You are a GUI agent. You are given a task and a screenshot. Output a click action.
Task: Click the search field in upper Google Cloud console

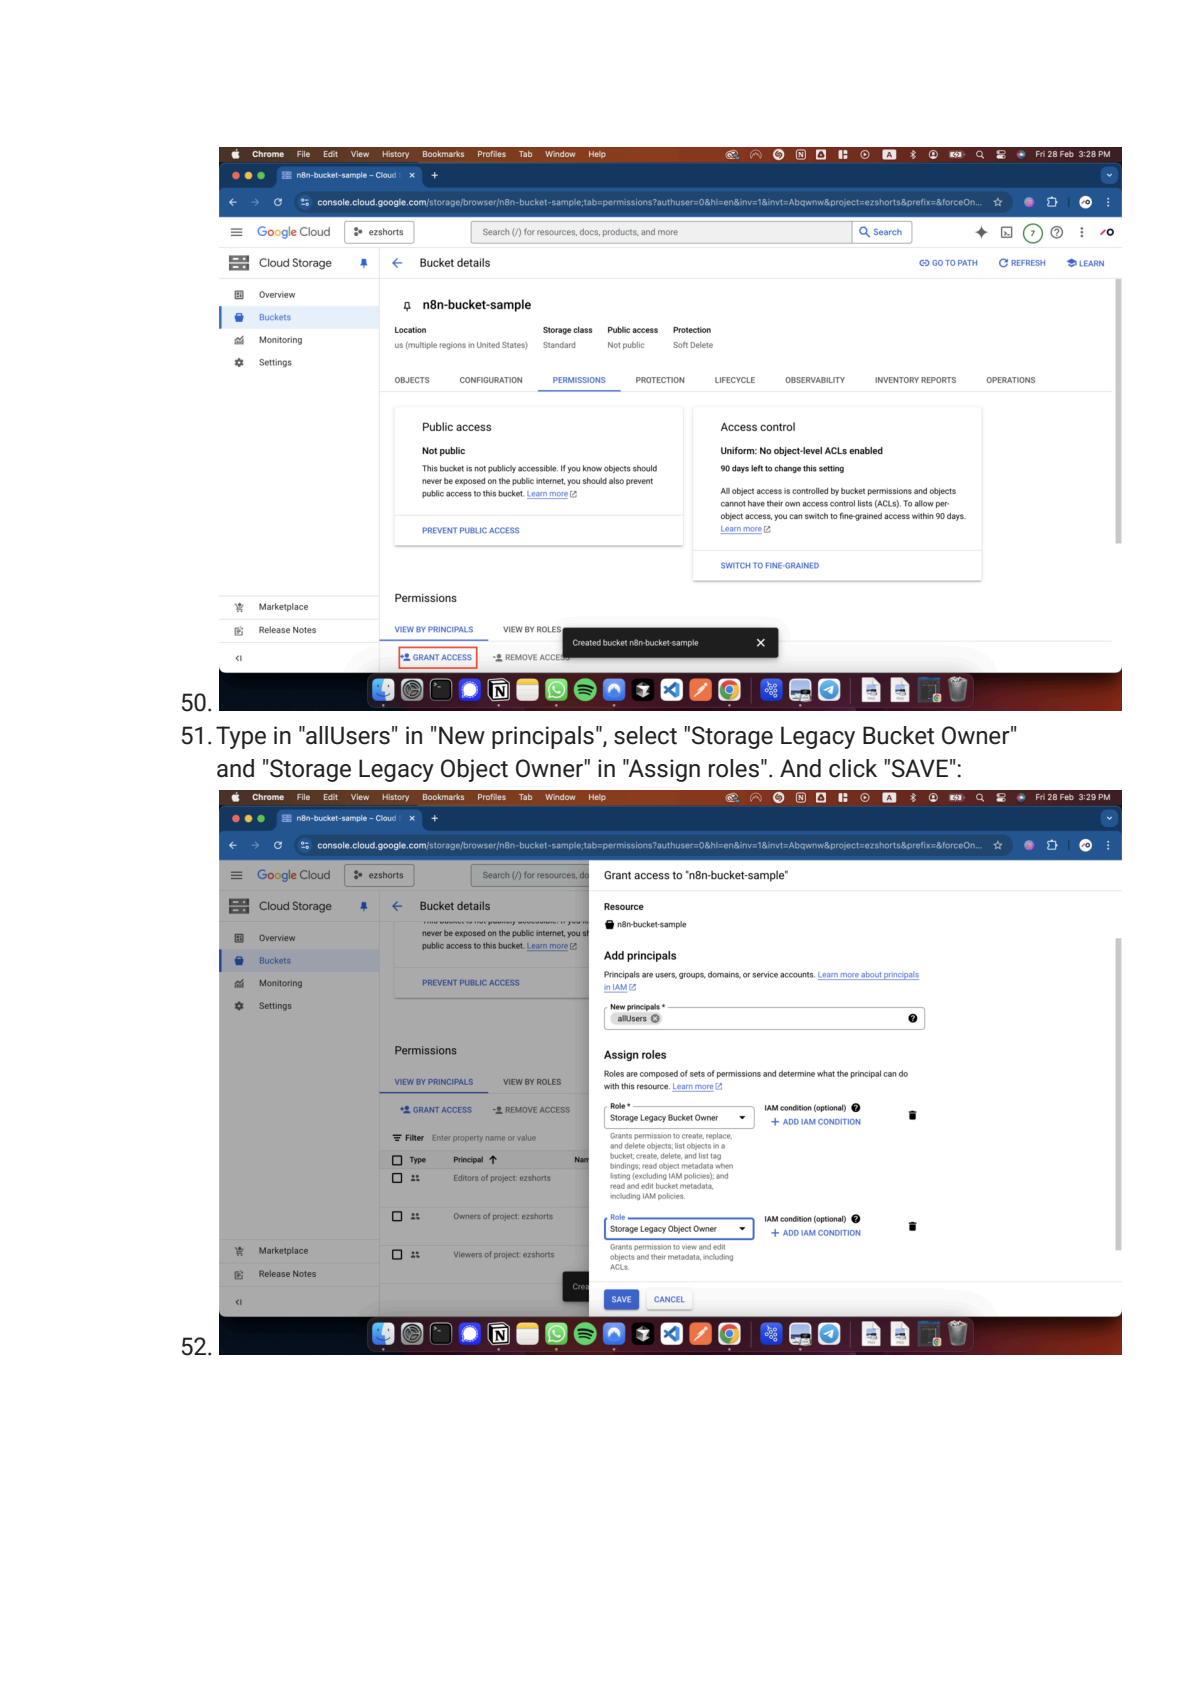661,232
